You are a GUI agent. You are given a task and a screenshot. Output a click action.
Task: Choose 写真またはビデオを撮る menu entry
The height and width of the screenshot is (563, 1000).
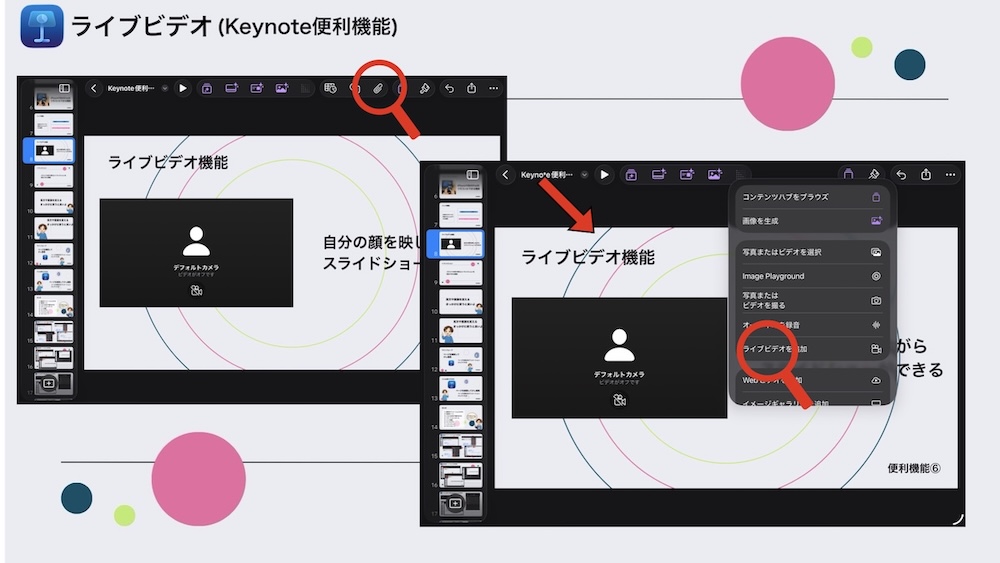pyautogui.click(x=811, y=300)
